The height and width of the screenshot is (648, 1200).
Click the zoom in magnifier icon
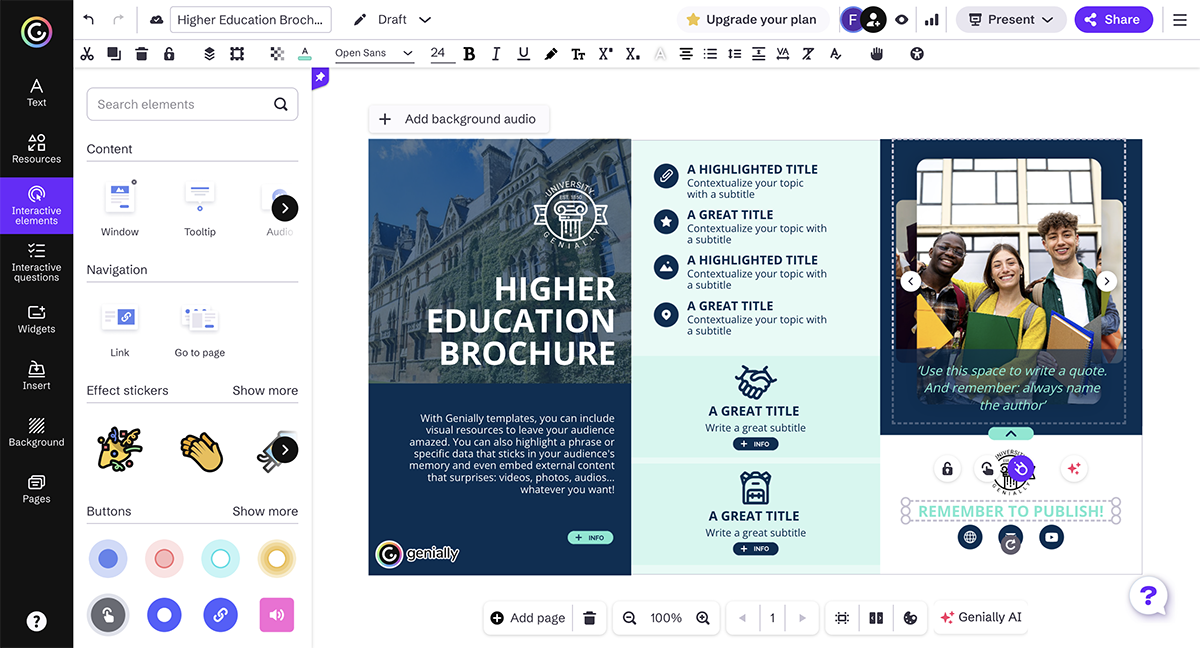pyautogui.click(x=703, y=618)
